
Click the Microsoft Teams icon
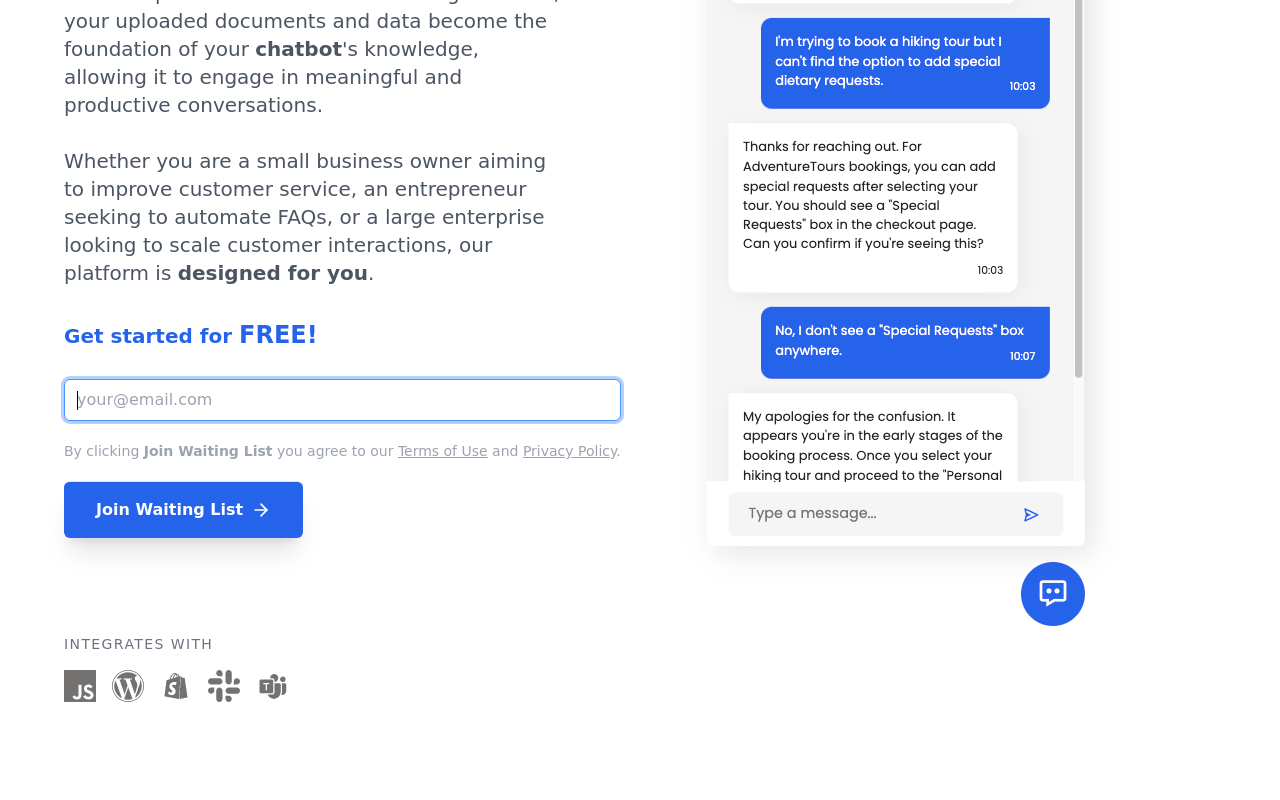pyautogui.click(x=273, y=686)
